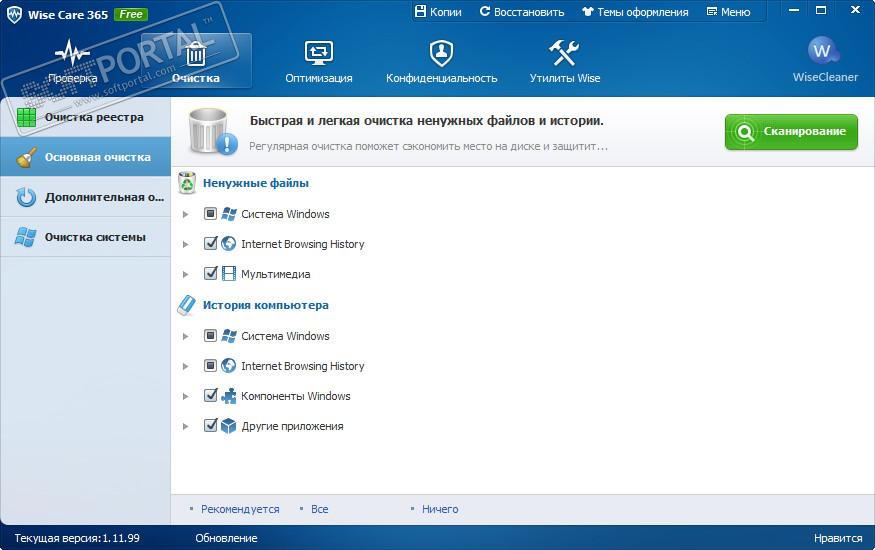Expand the Другие приложения row
This screenshot has height=550, width=875.
pyautogui.click(x=186, y=427)
